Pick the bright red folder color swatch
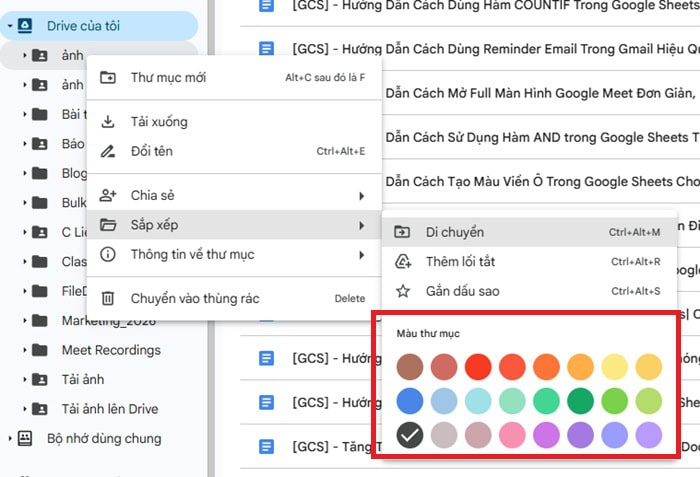 (476, 366)
